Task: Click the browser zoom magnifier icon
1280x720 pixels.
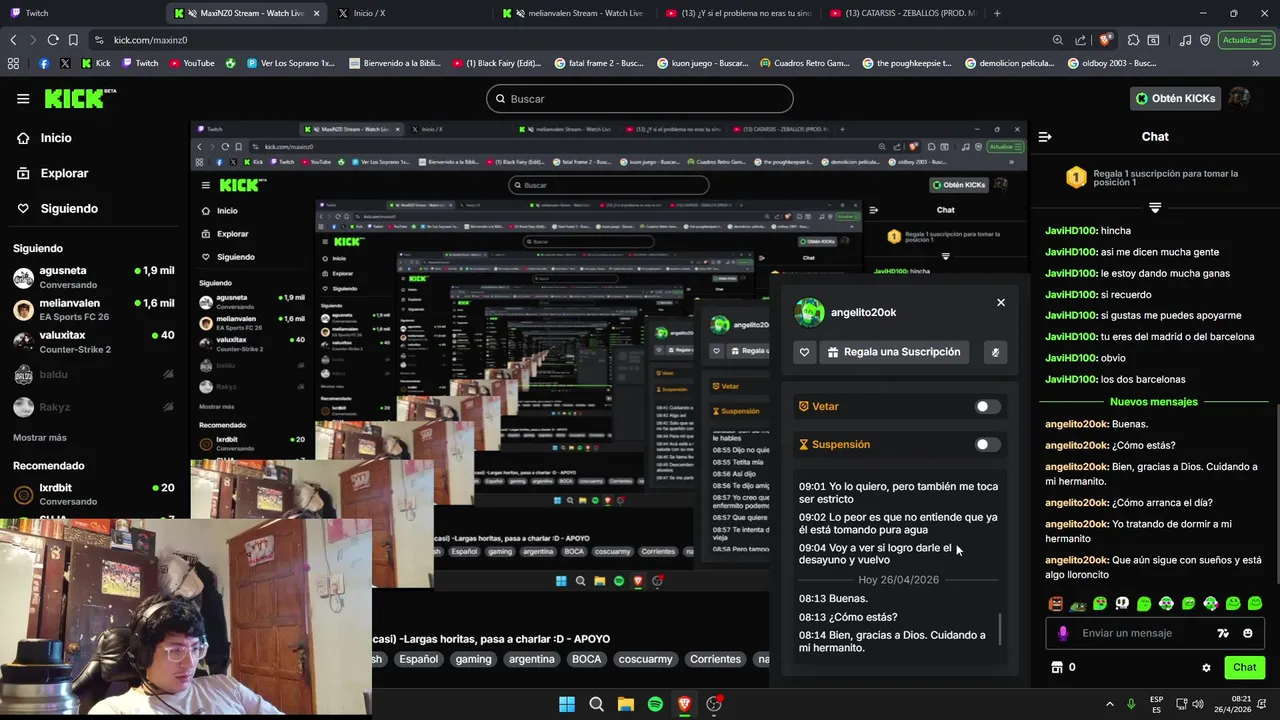Action: tap(1058, 40)
